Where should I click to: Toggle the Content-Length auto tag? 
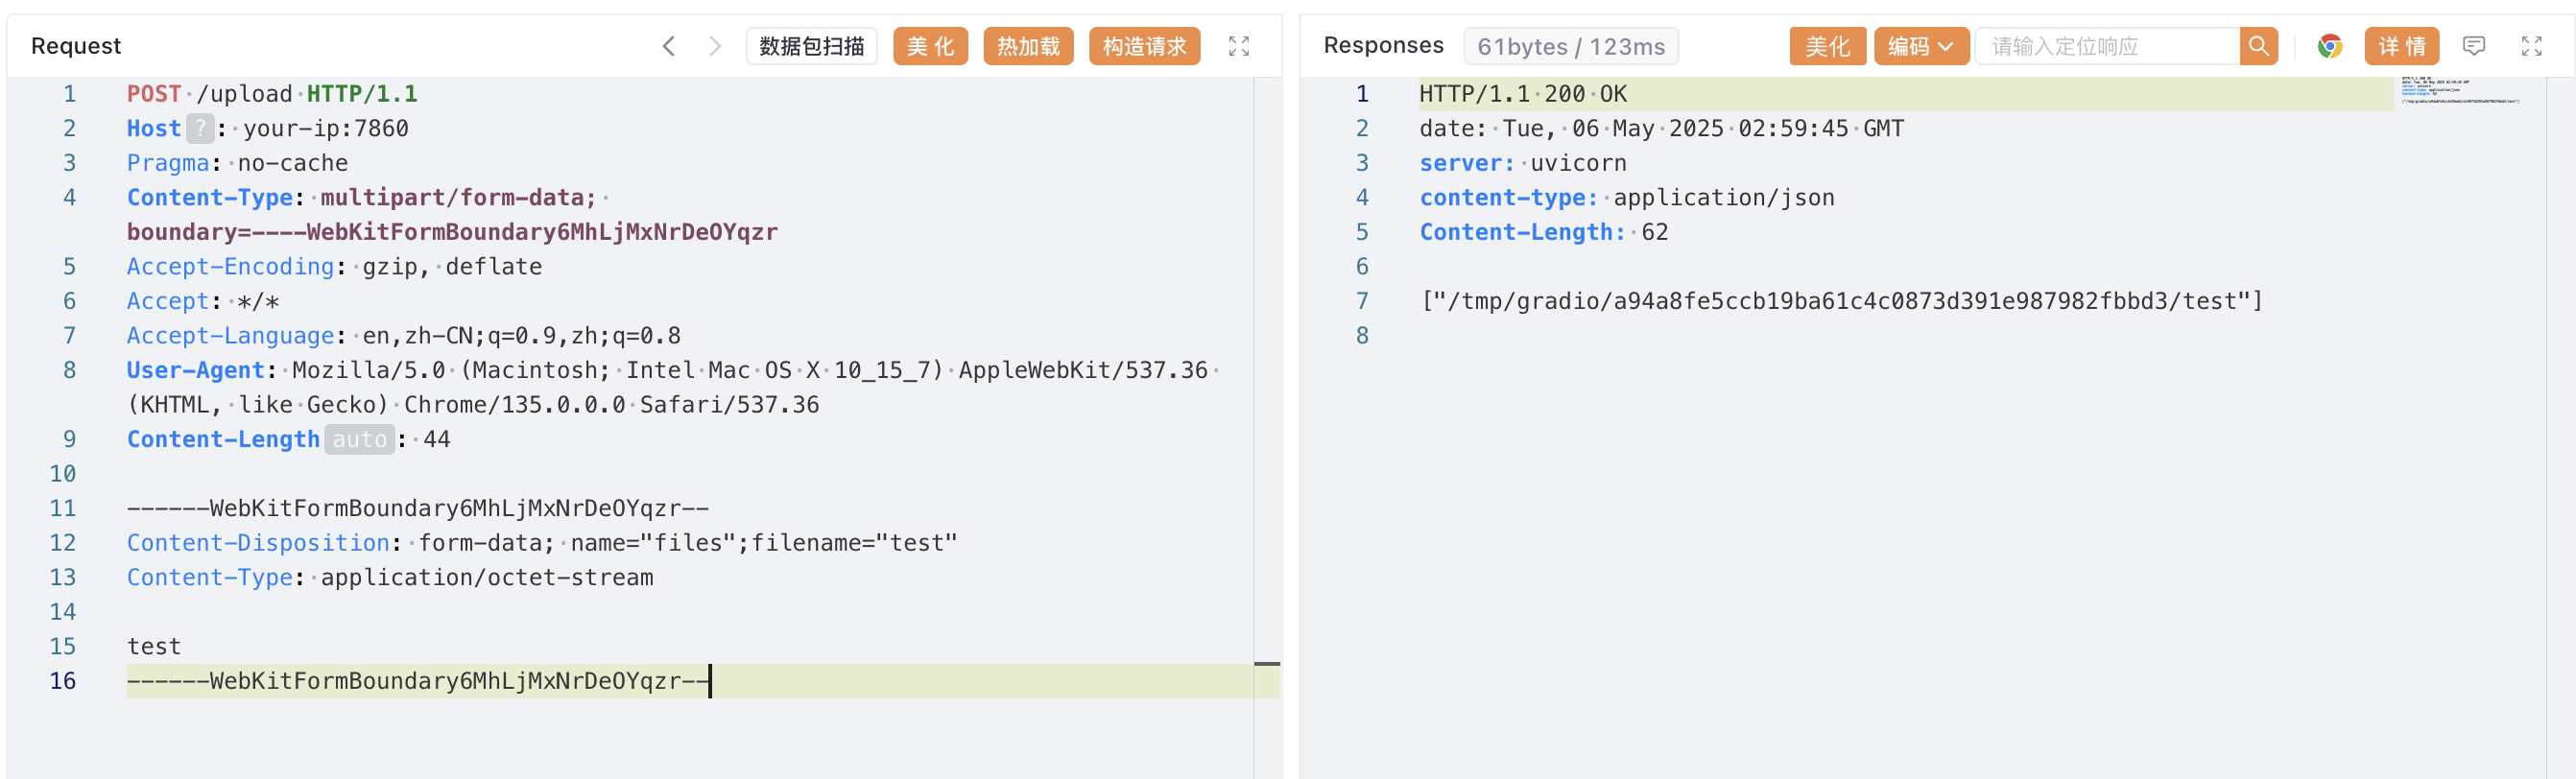(359, 440)
